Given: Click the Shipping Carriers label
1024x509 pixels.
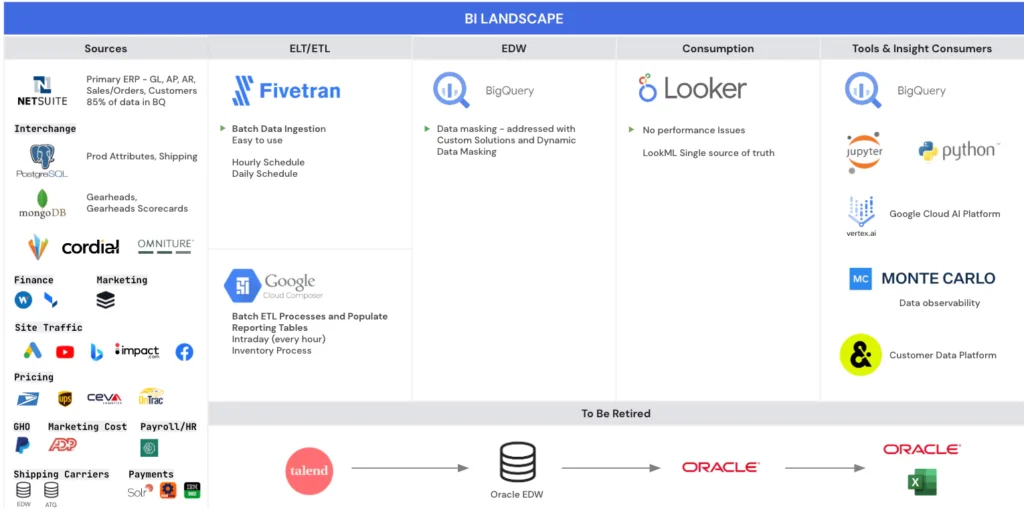Looking at the screenshot, I should tap(61, 474).
